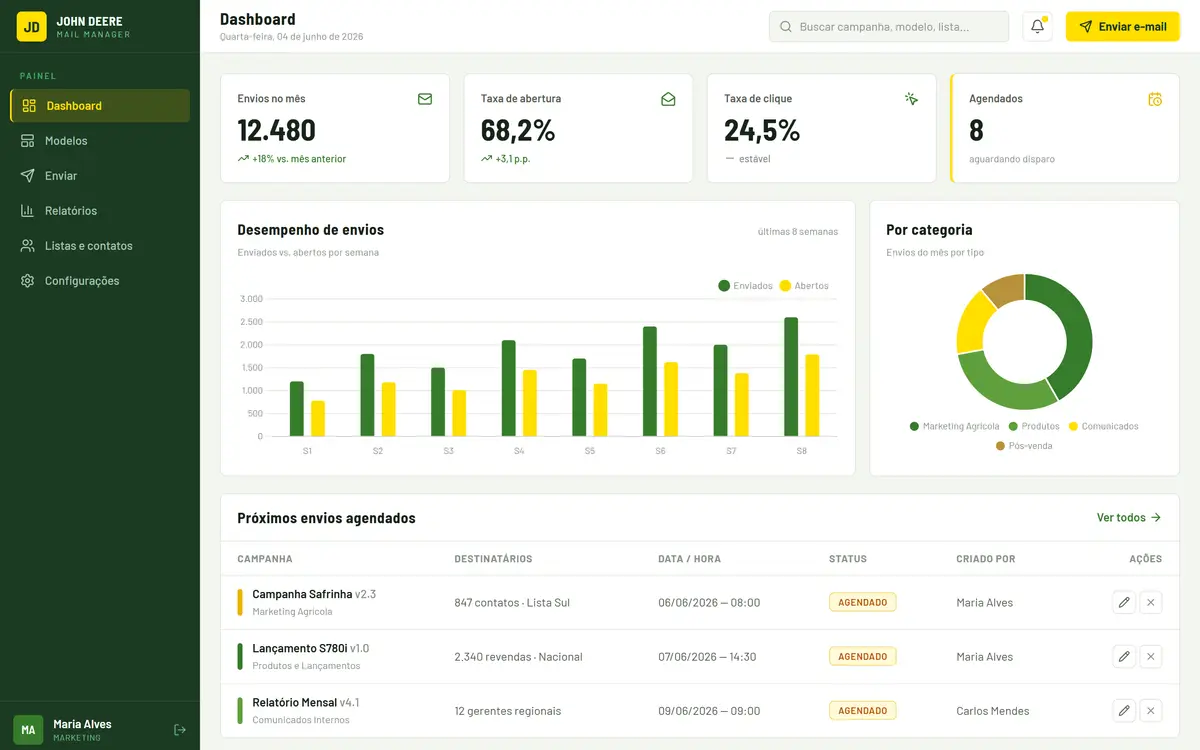
Task: Click calendar icon on Agendados card
Action: 1155,99
